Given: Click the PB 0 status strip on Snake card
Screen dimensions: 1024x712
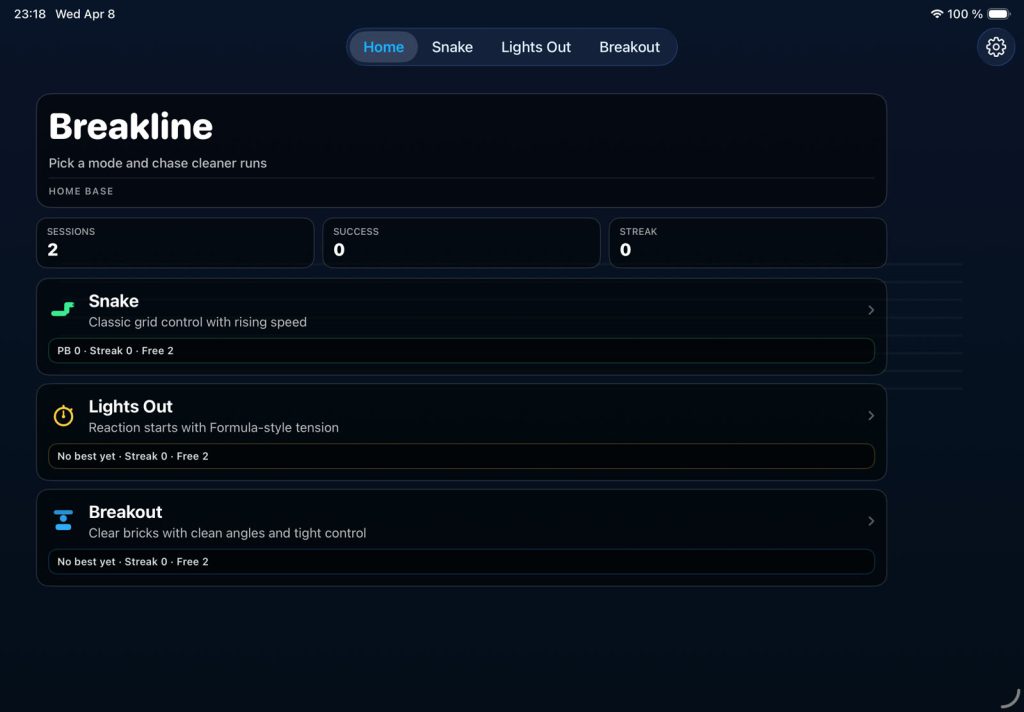Looking at the screenshot, I should point(460,351).
